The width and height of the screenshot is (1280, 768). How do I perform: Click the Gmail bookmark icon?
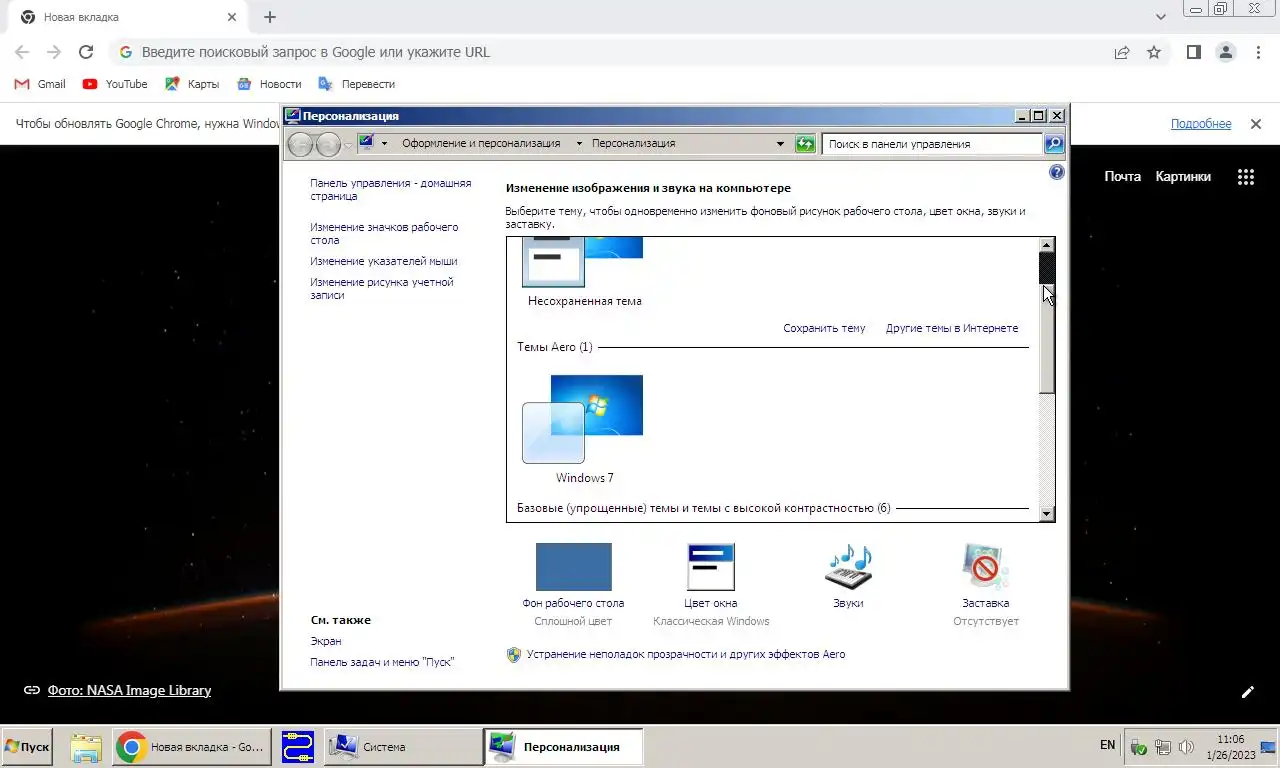pyautogui.click(x=22, y=84)
